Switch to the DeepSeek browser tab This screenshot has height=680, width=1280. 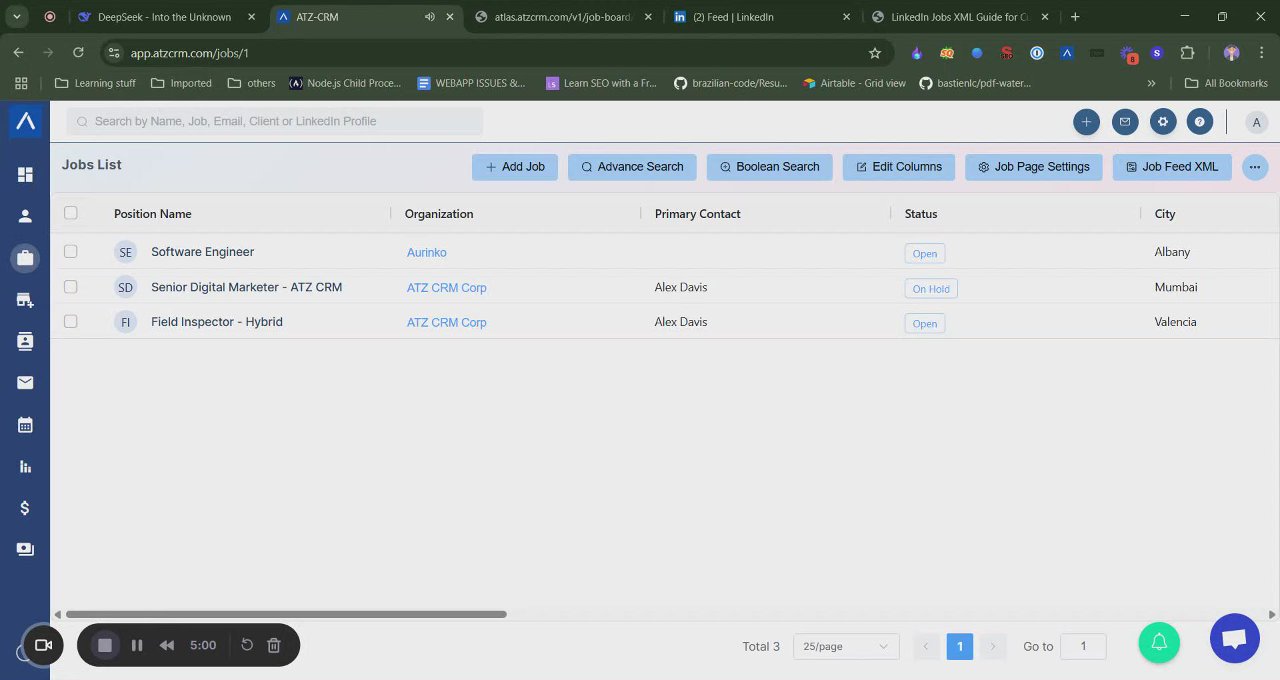(x=165, y=17)
